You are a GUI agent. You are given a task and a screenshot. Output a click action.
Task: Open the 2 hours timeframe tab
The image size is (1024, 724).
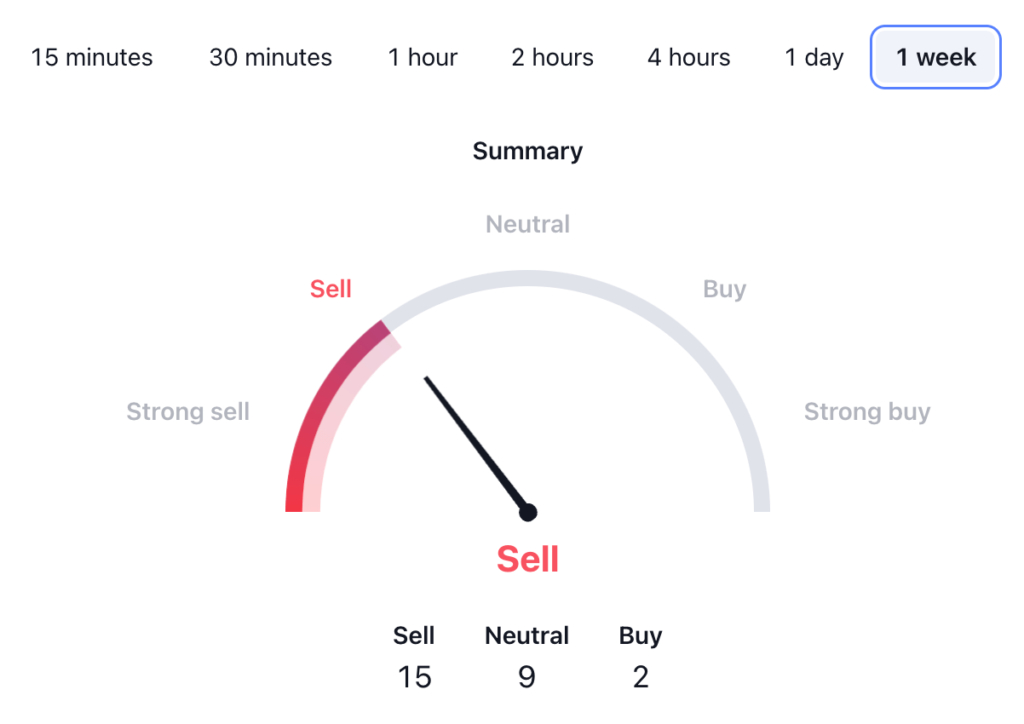[552, 57]
